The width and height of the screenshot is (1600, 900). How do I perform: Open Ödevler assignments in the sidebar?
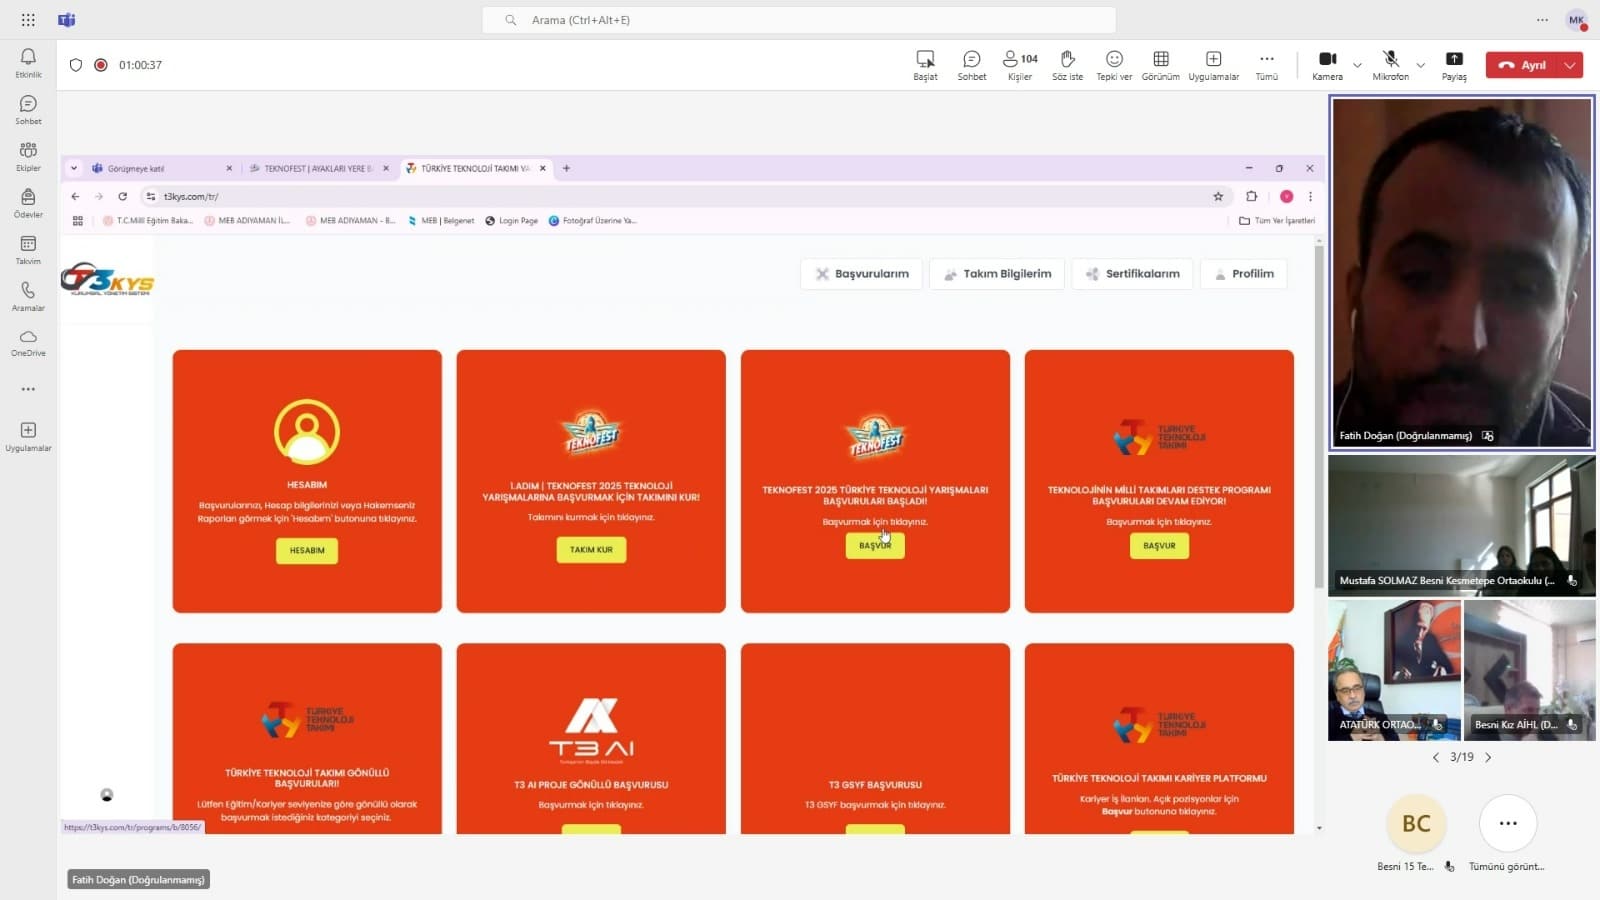[28, 203]
